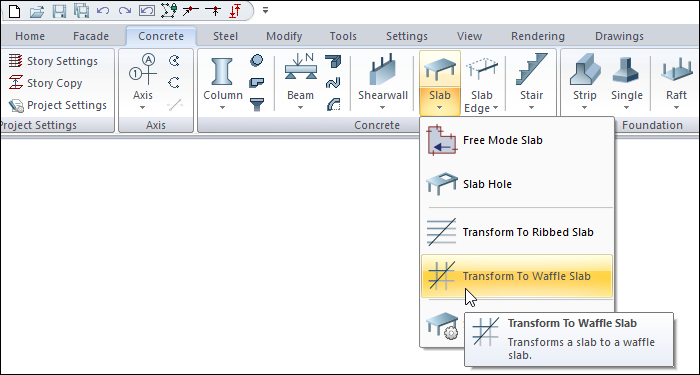This screenshot has width=700, height=375.
Task: Click the upward arrow to red node icon
Action: click(213, 10)
